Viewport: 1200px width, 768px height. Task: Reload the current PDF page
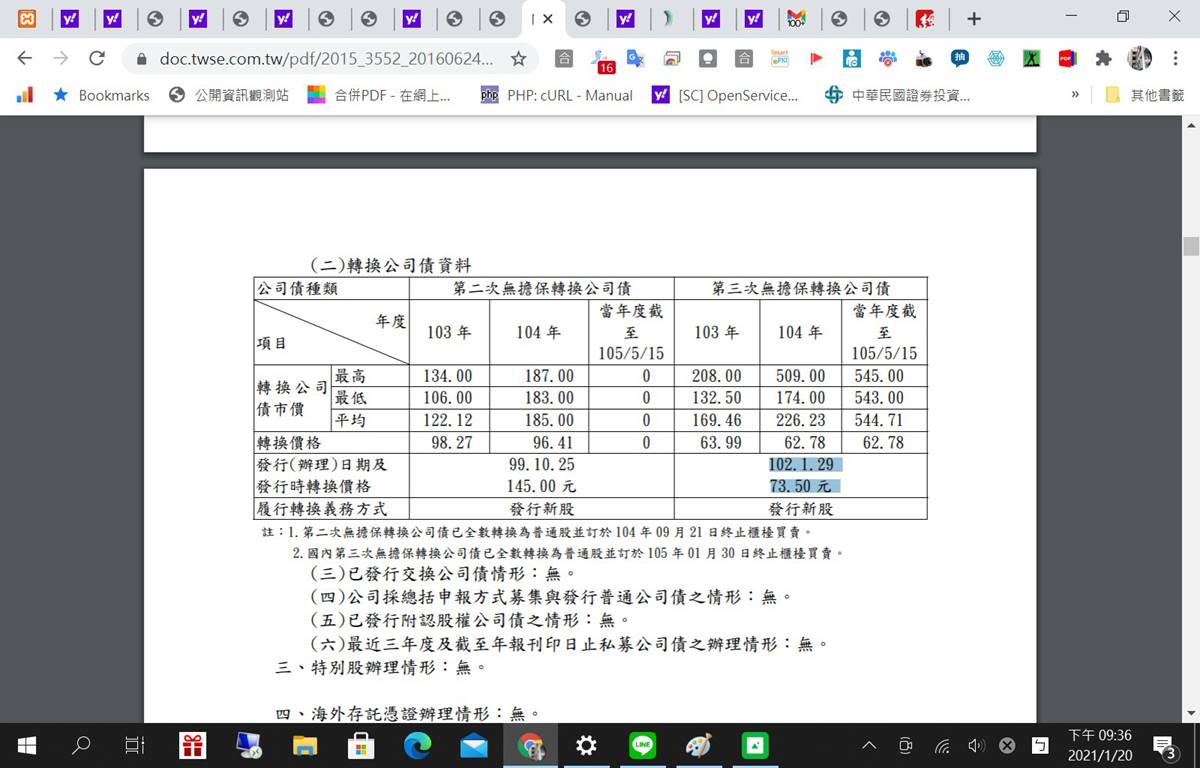(x=97, y=59)
